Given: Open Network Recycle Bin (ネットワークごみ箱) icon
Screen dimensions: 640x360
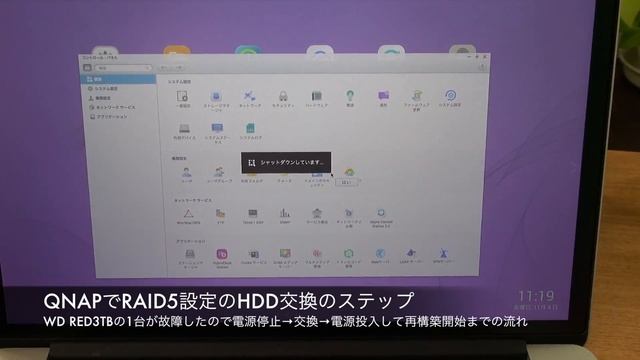Looking at the screenshot, I should click(349, 213).
